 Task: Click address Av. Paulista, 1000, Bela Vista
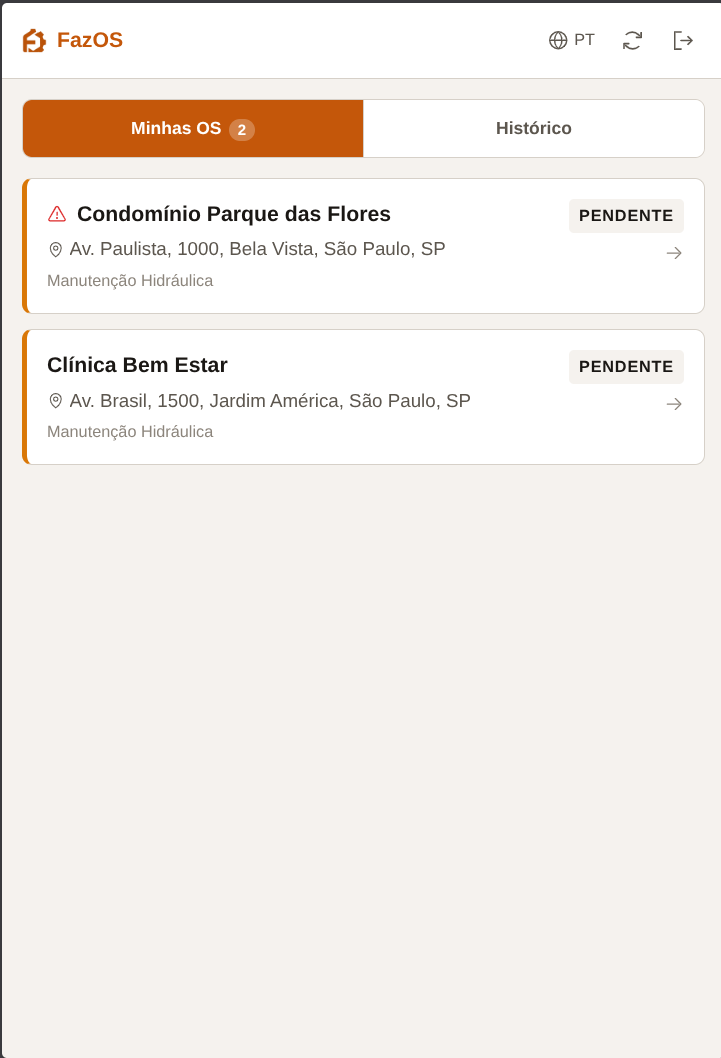click(x=257, y=249)
